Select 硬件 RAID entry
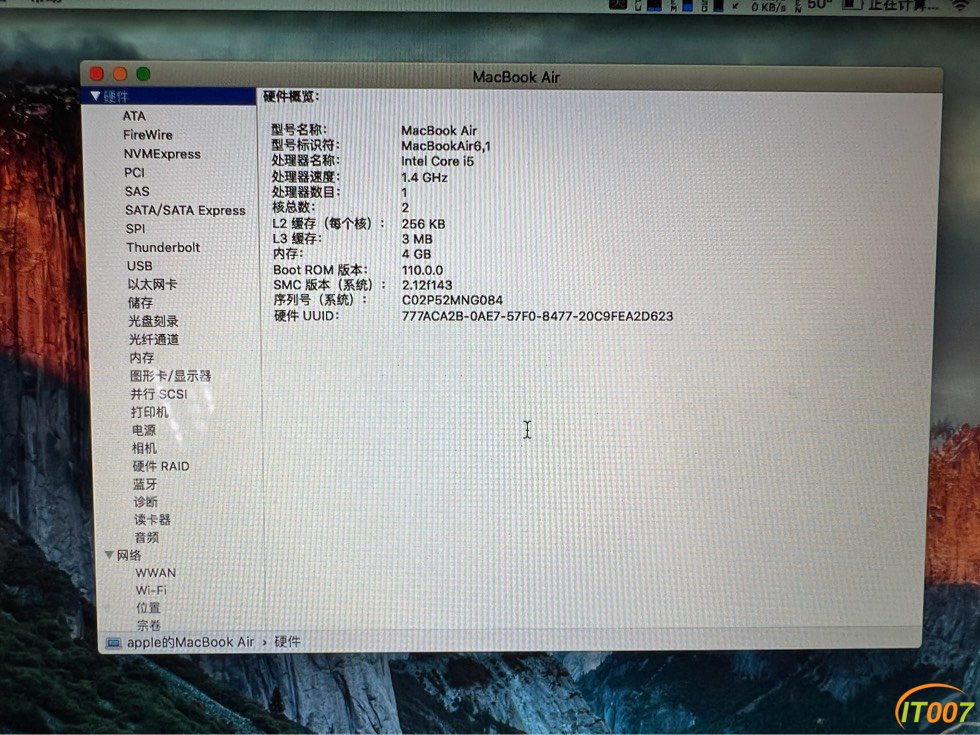980x735 pixels. 161,466
